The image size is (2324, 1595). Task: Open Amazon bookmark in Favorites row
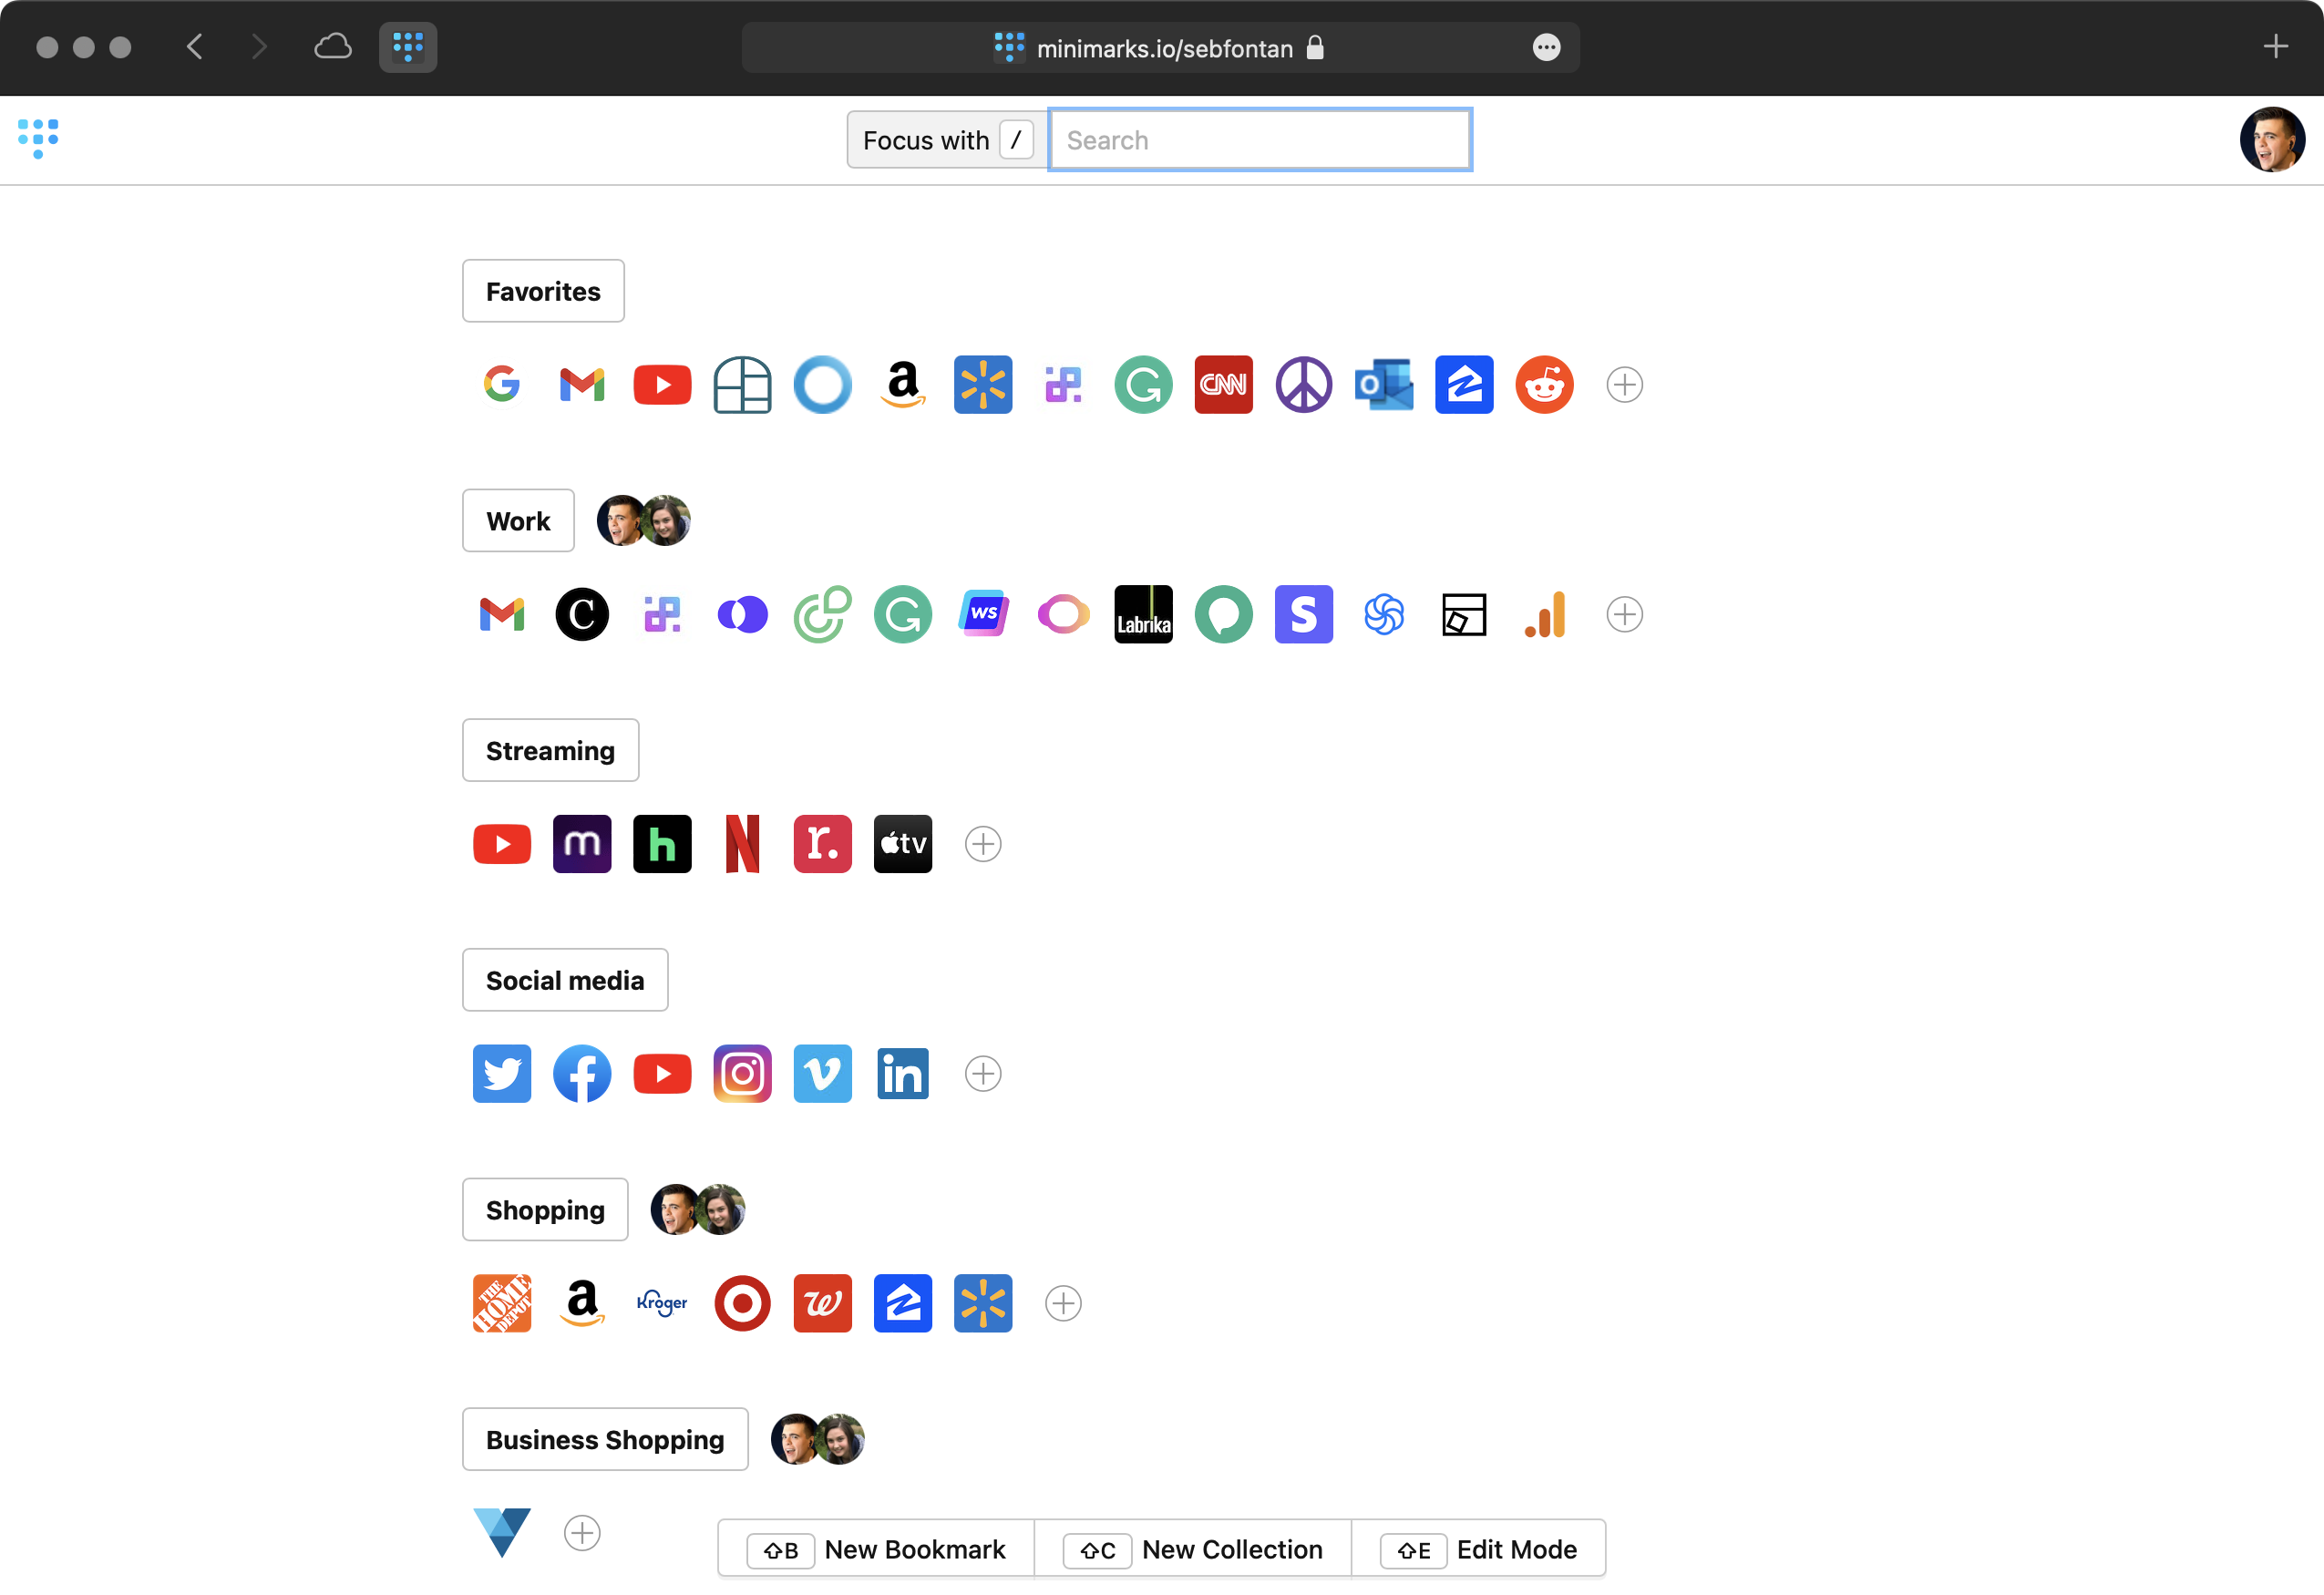(x=903, y=385)
